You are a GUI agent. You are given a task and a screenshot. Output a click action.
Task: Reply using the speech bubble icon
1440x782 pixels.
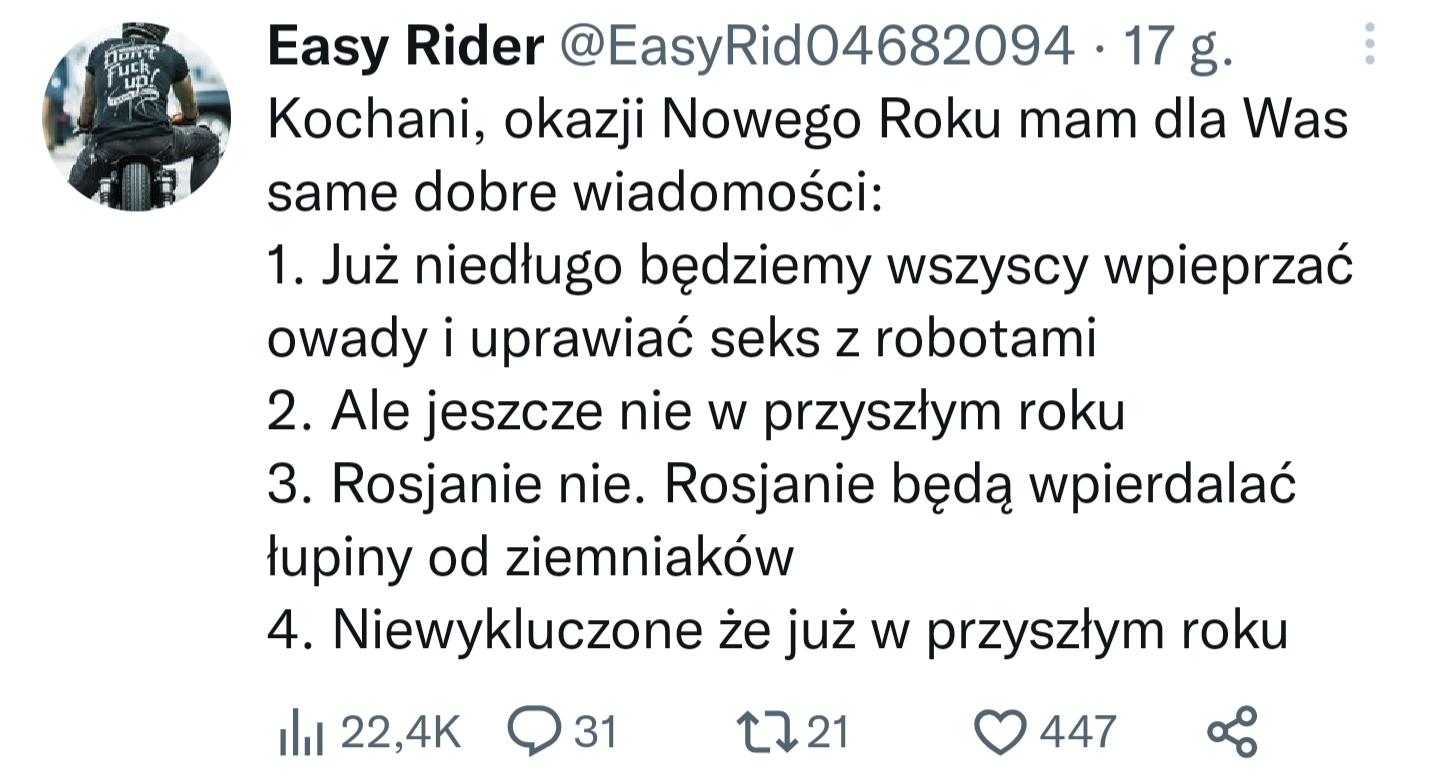pos(536,731)
